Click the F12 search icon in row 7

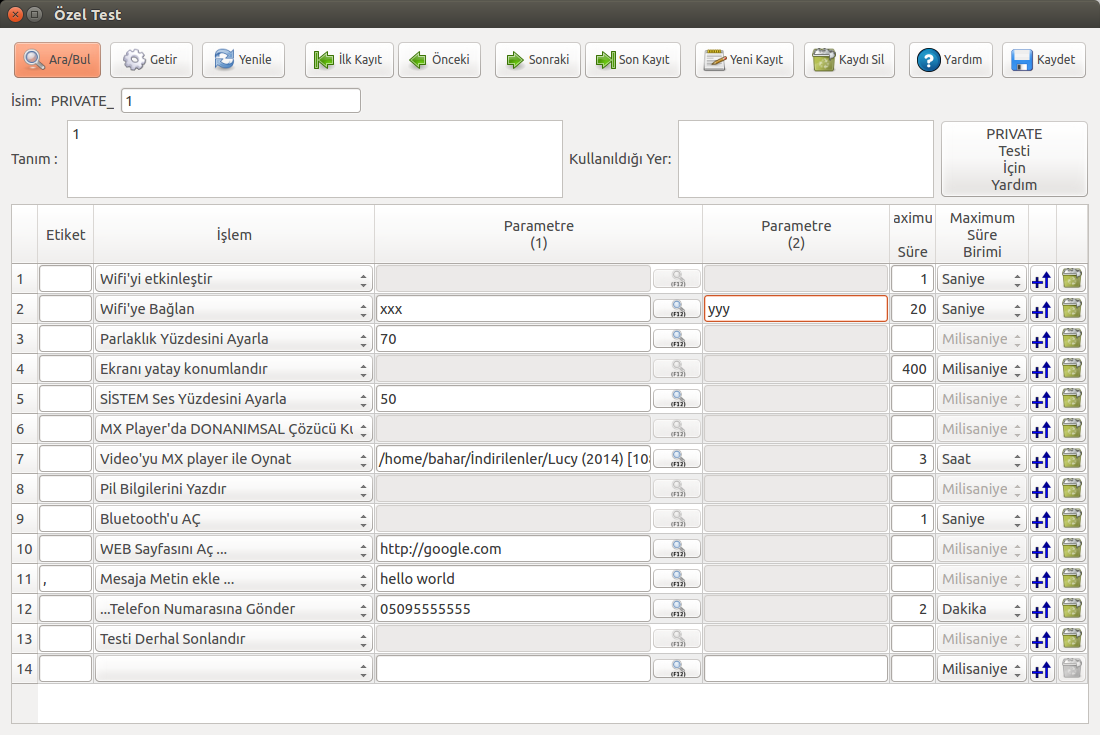(677, 459)
